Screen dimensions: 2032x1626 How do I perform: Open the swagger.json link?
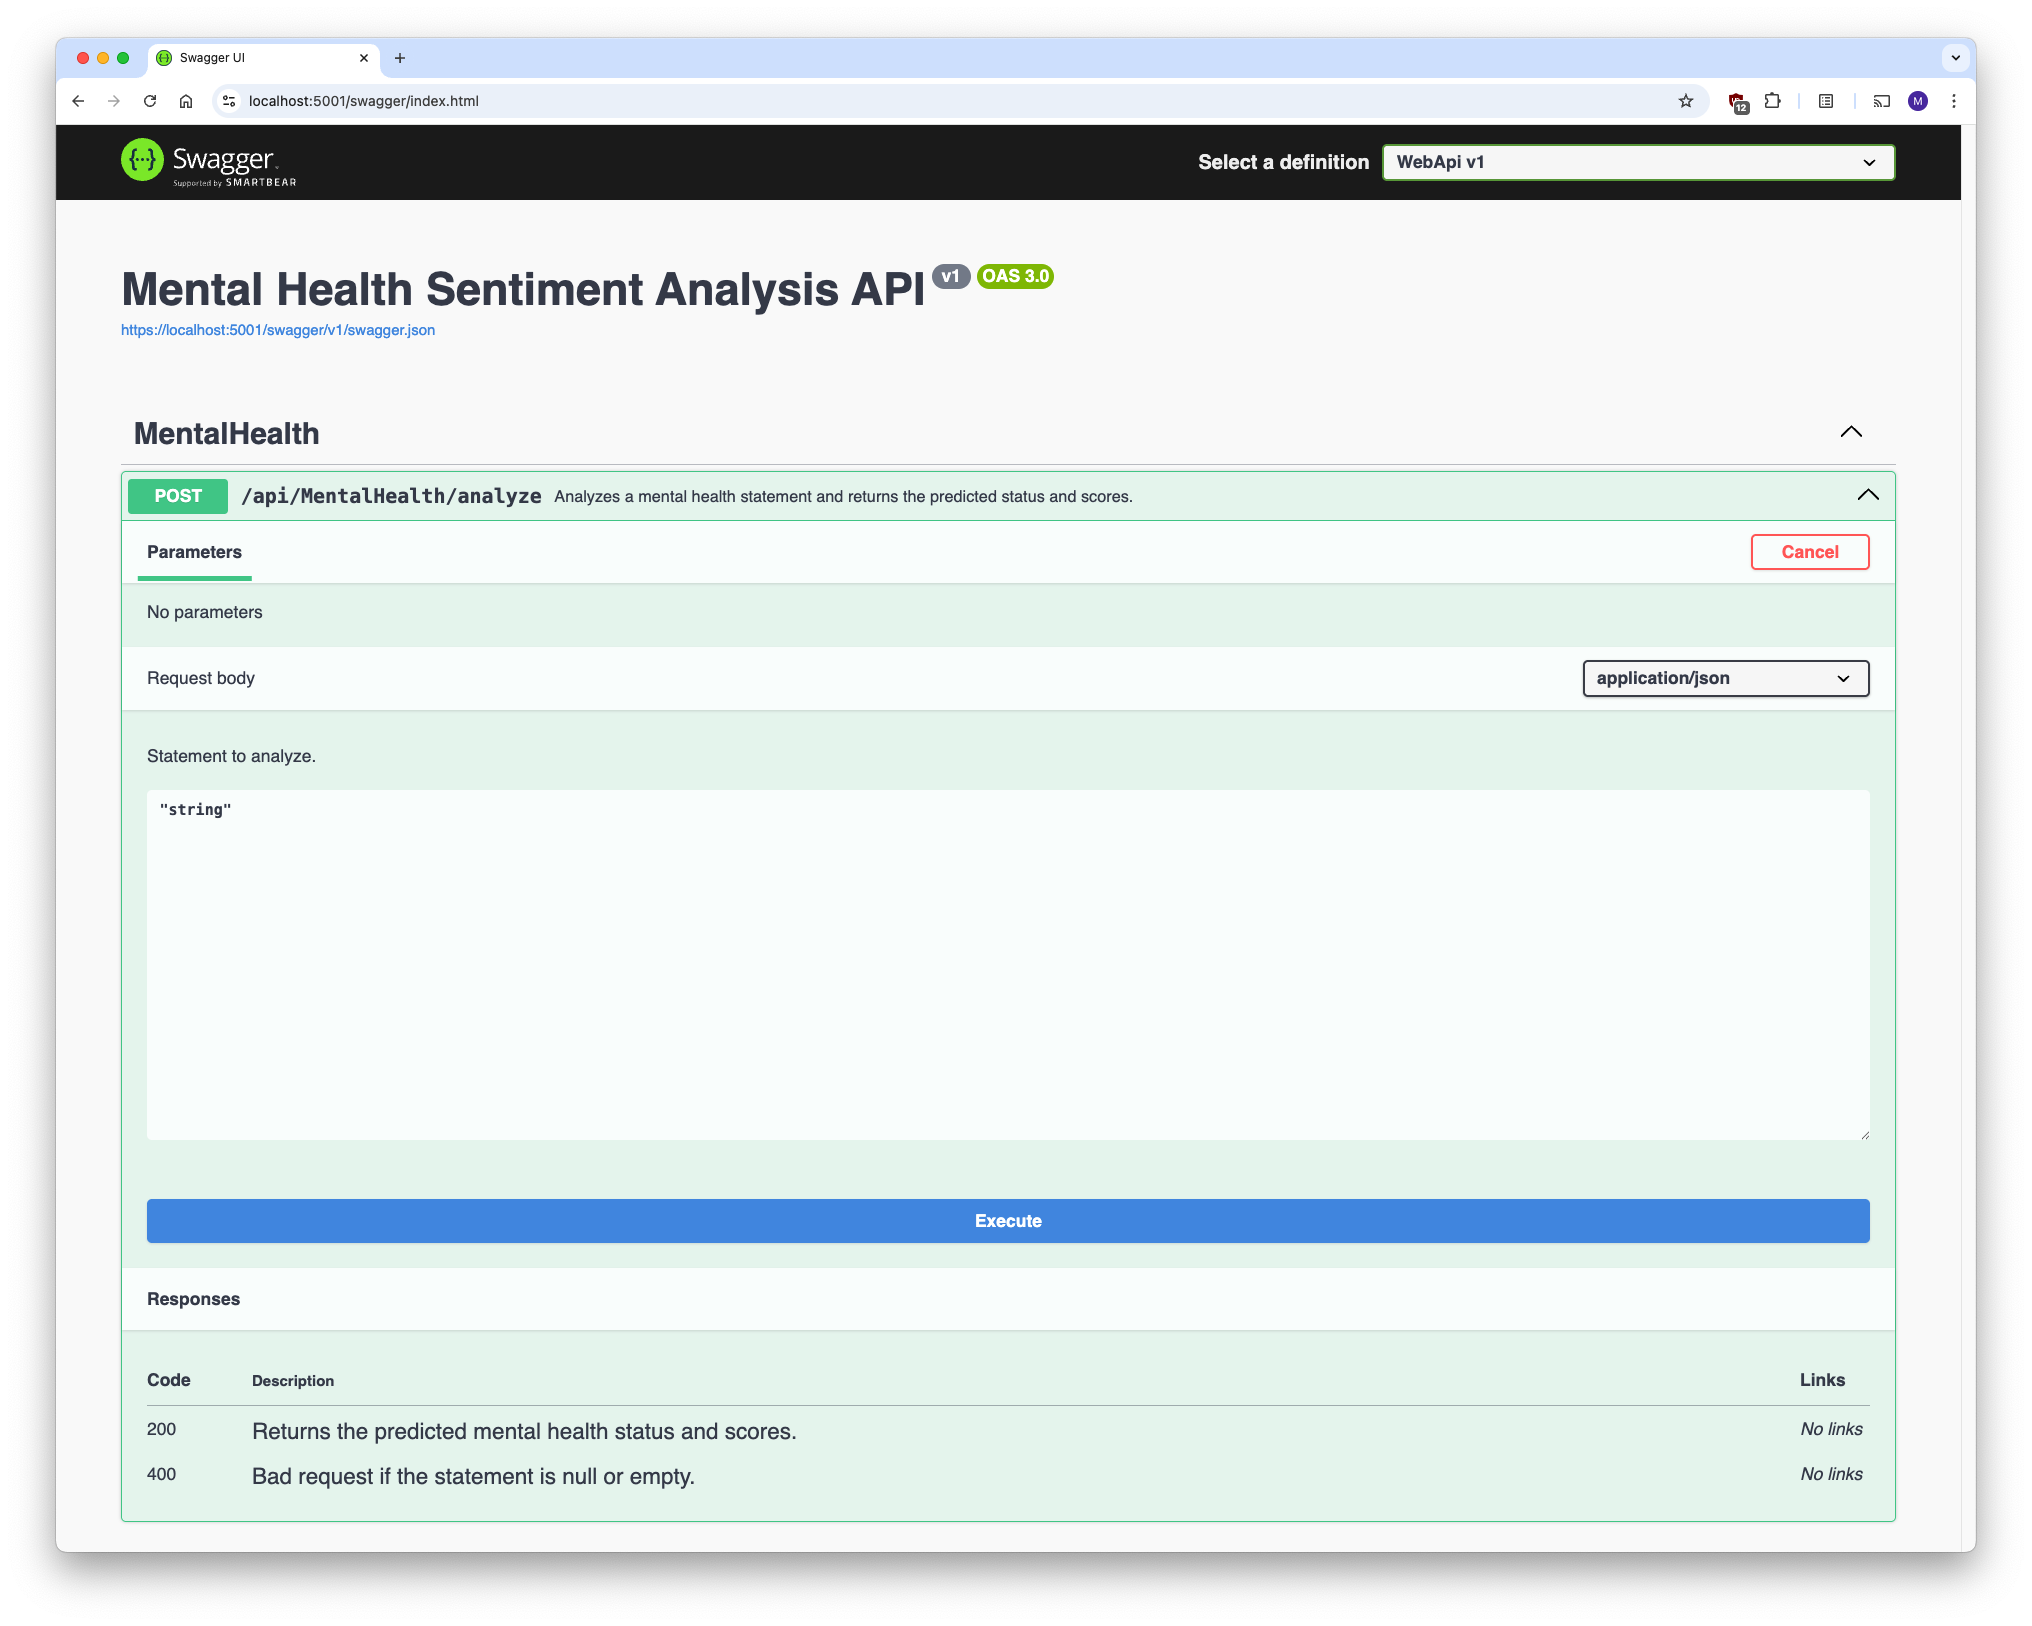point(278,330)
